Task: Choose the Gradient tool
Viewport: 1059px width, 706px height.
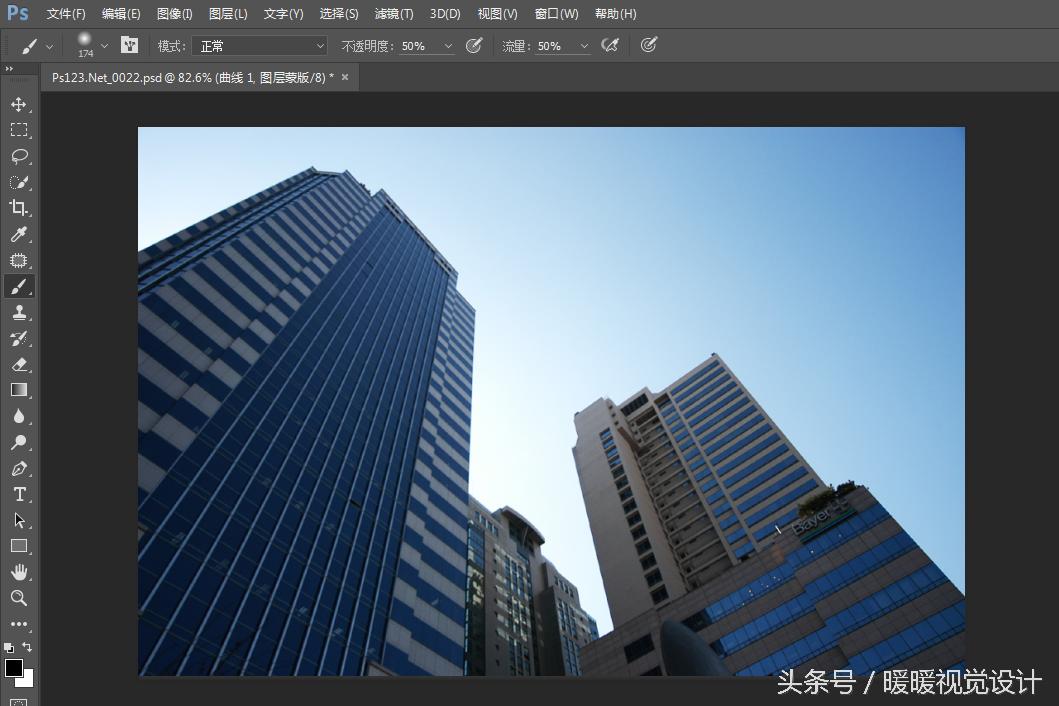Action: click(20, 390)
